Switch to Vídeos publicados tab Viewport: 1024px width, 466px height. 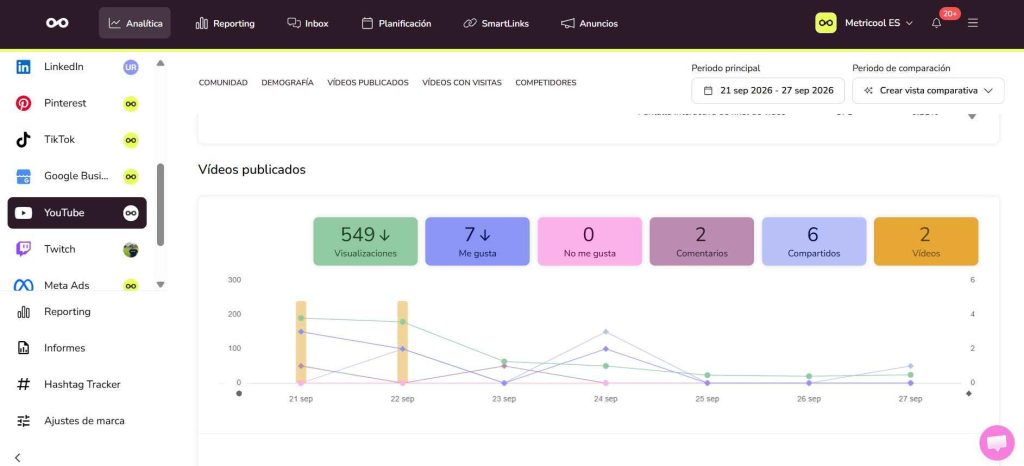coord(368,83)
